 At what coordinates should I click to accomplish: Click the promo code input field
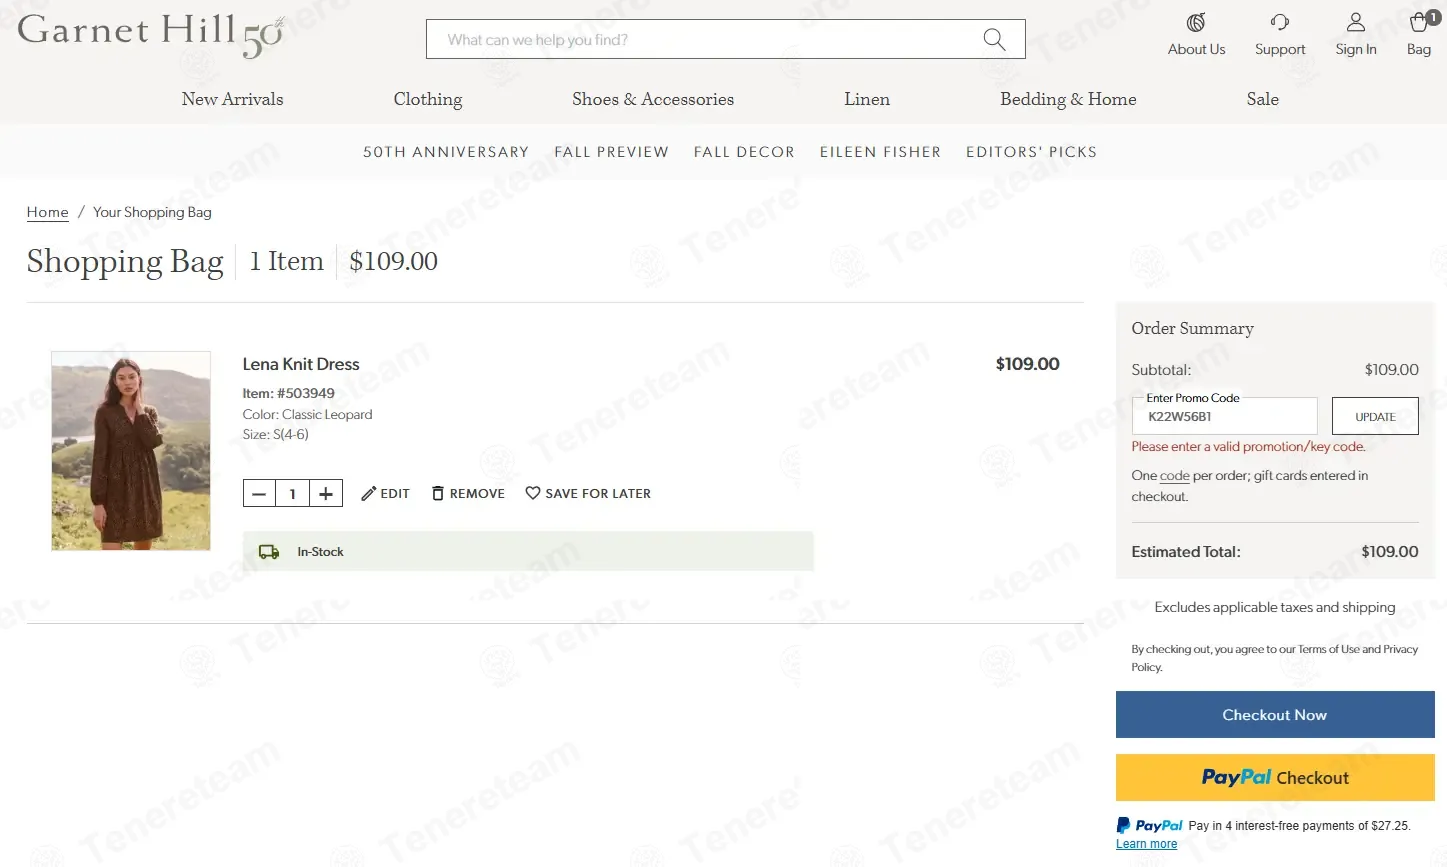coord(1224,416)
